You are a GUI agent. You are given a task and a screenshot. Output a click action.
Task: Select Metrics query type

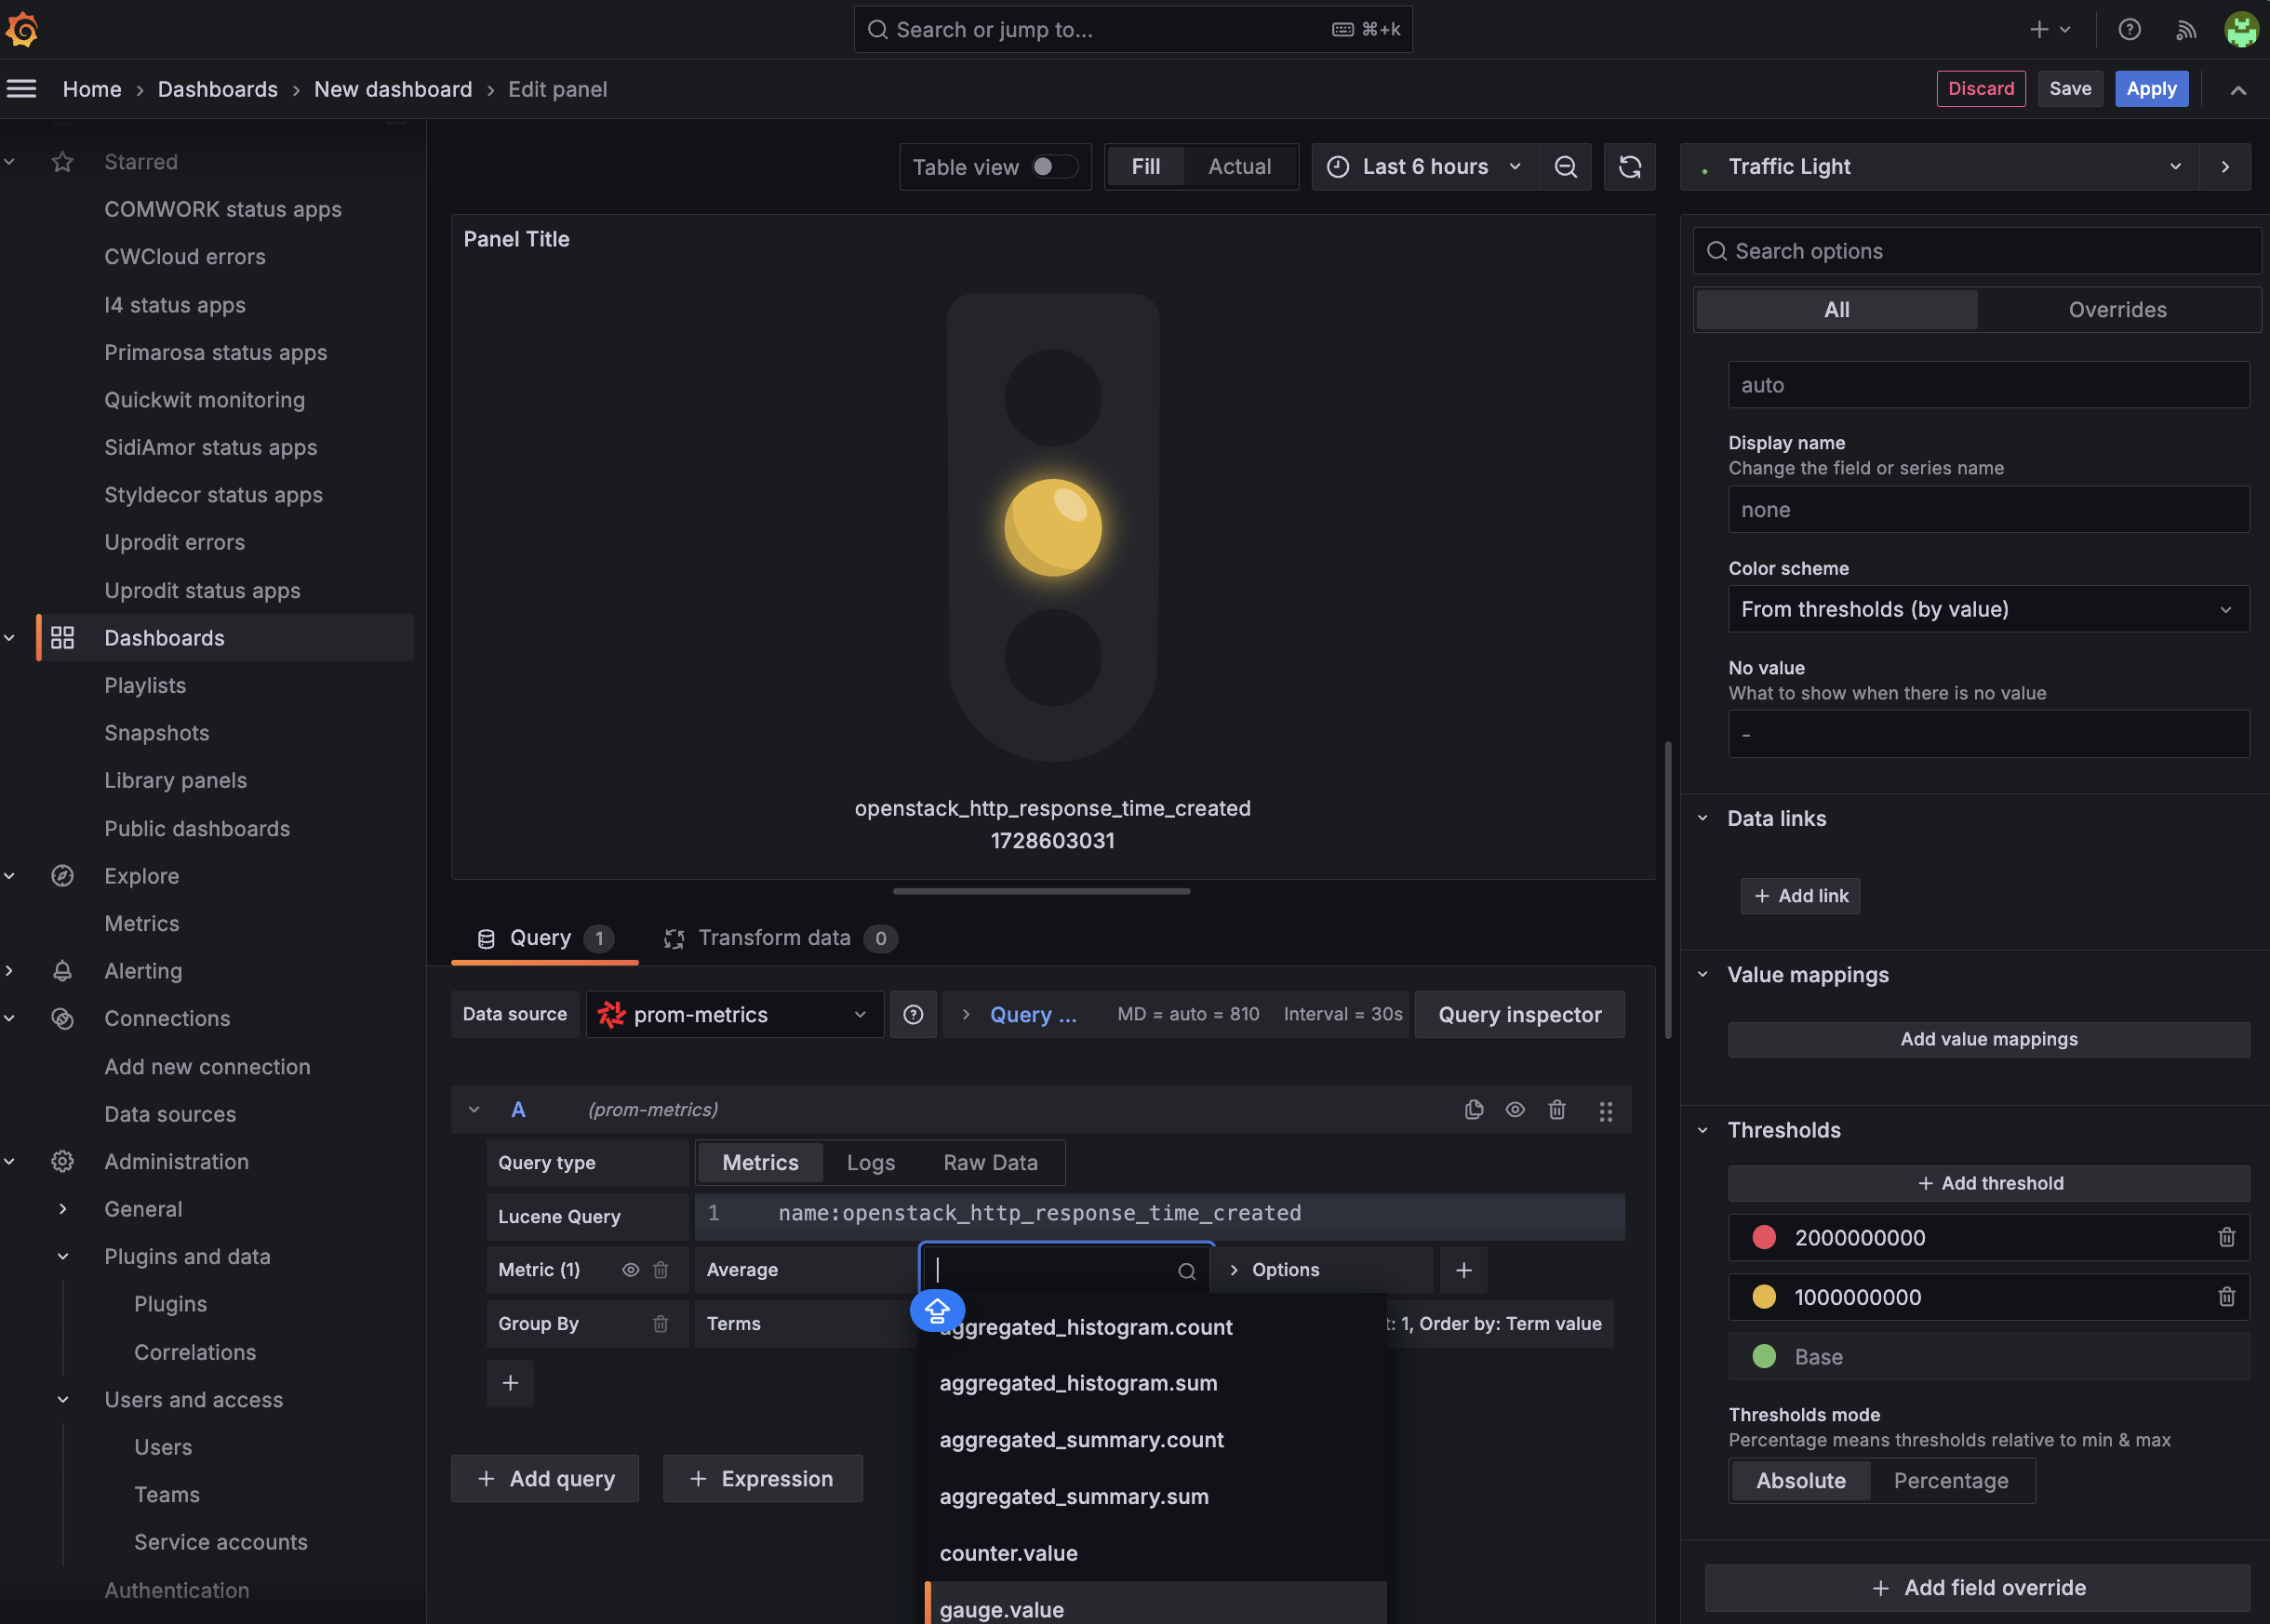coord(761,1163)
